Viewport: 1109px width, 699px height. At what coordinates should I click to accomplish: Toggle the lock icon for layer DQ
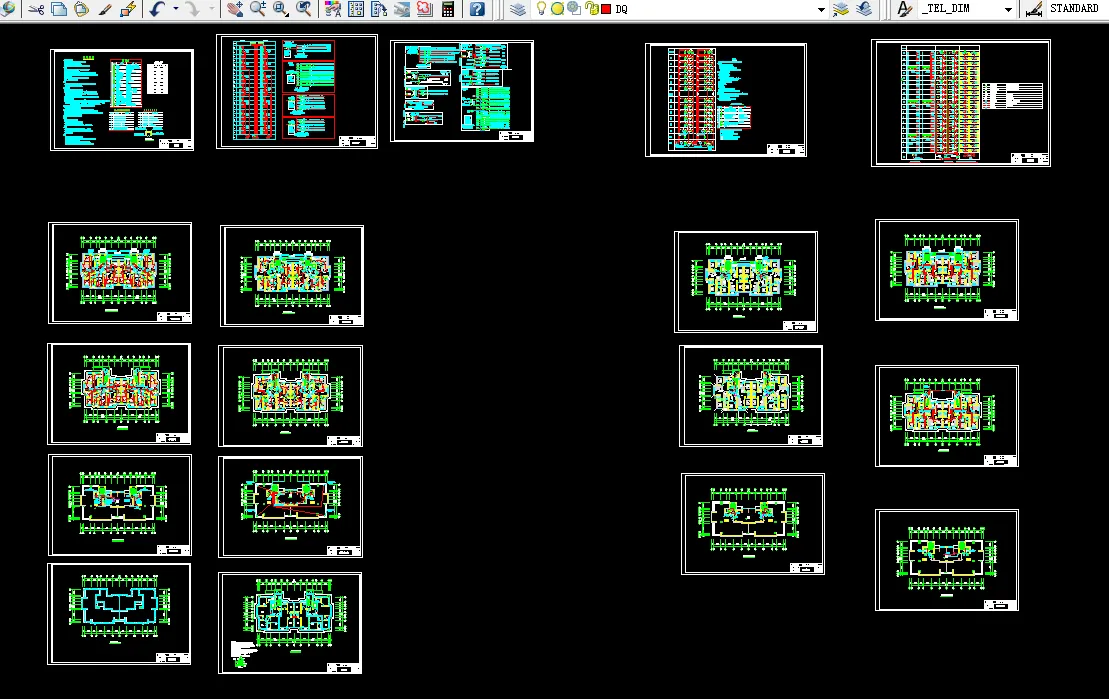[x=591, y=8]
